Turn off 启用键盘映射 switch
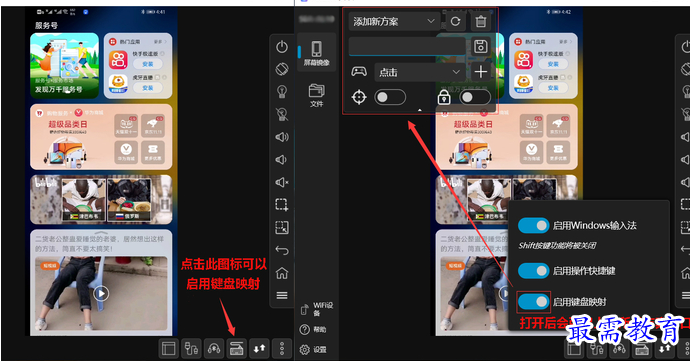 click(x=534, y=302)
